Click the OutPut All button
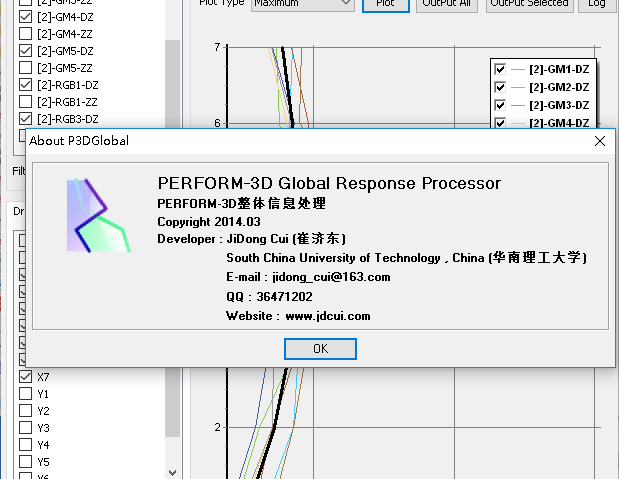 (x=446, y=4)
